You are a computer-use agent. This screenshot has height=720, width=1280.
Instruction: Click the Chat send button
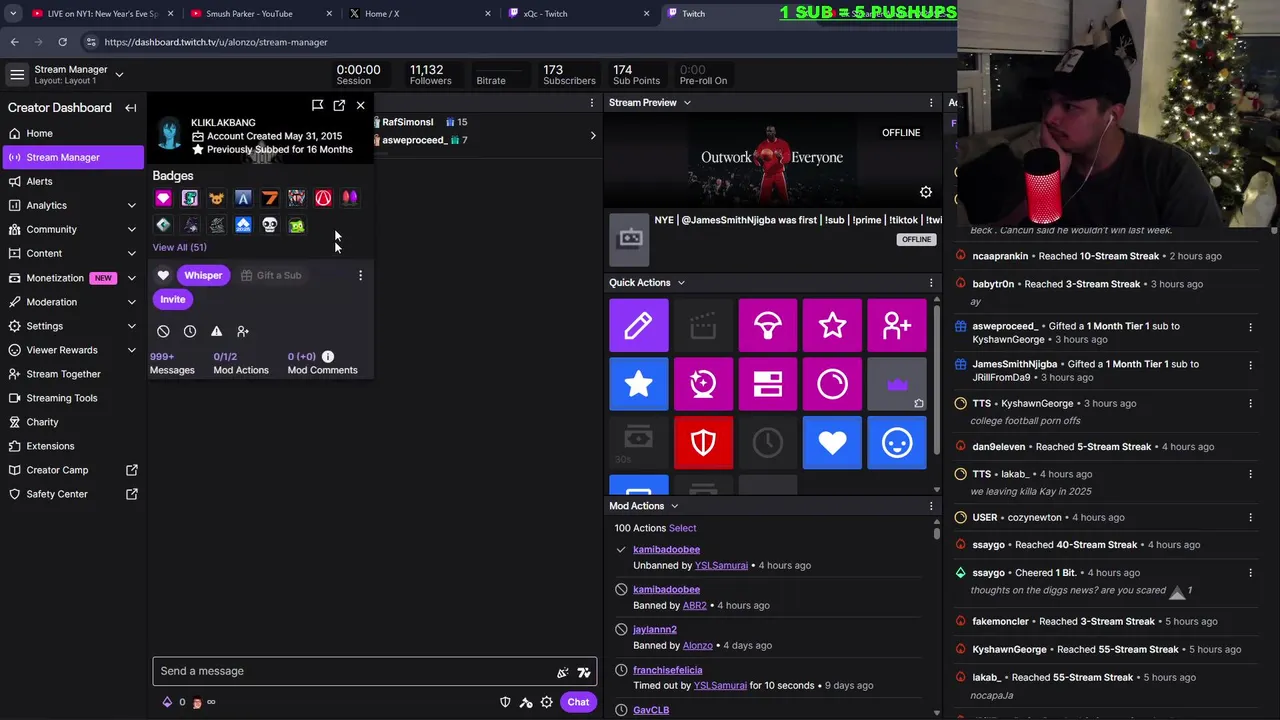pos(578,702)
